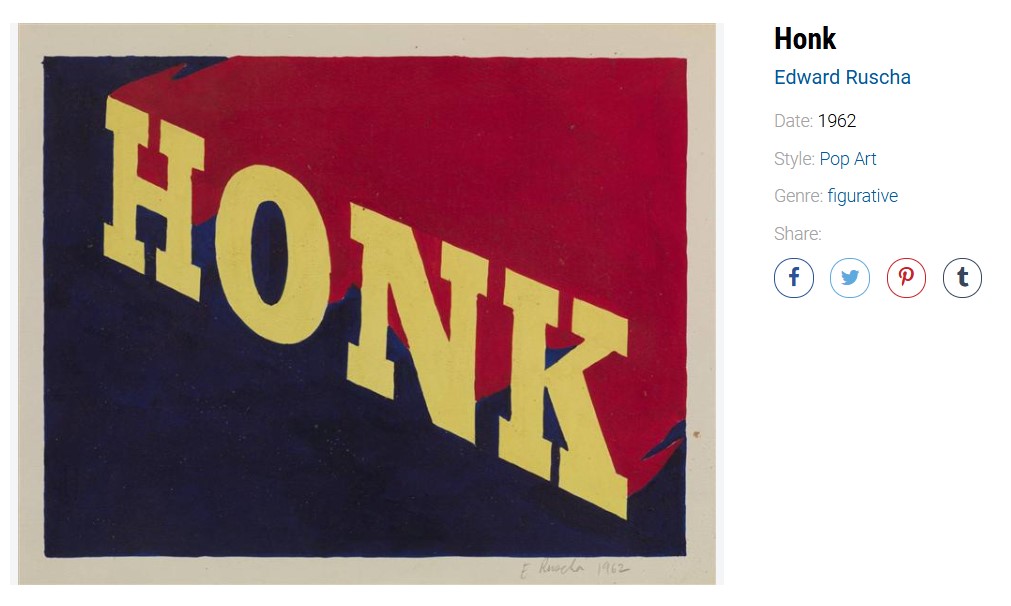Click the Date: label
Image resolution: width=1011 pixels, height=606 pixels.
click(x=793, y=121)
